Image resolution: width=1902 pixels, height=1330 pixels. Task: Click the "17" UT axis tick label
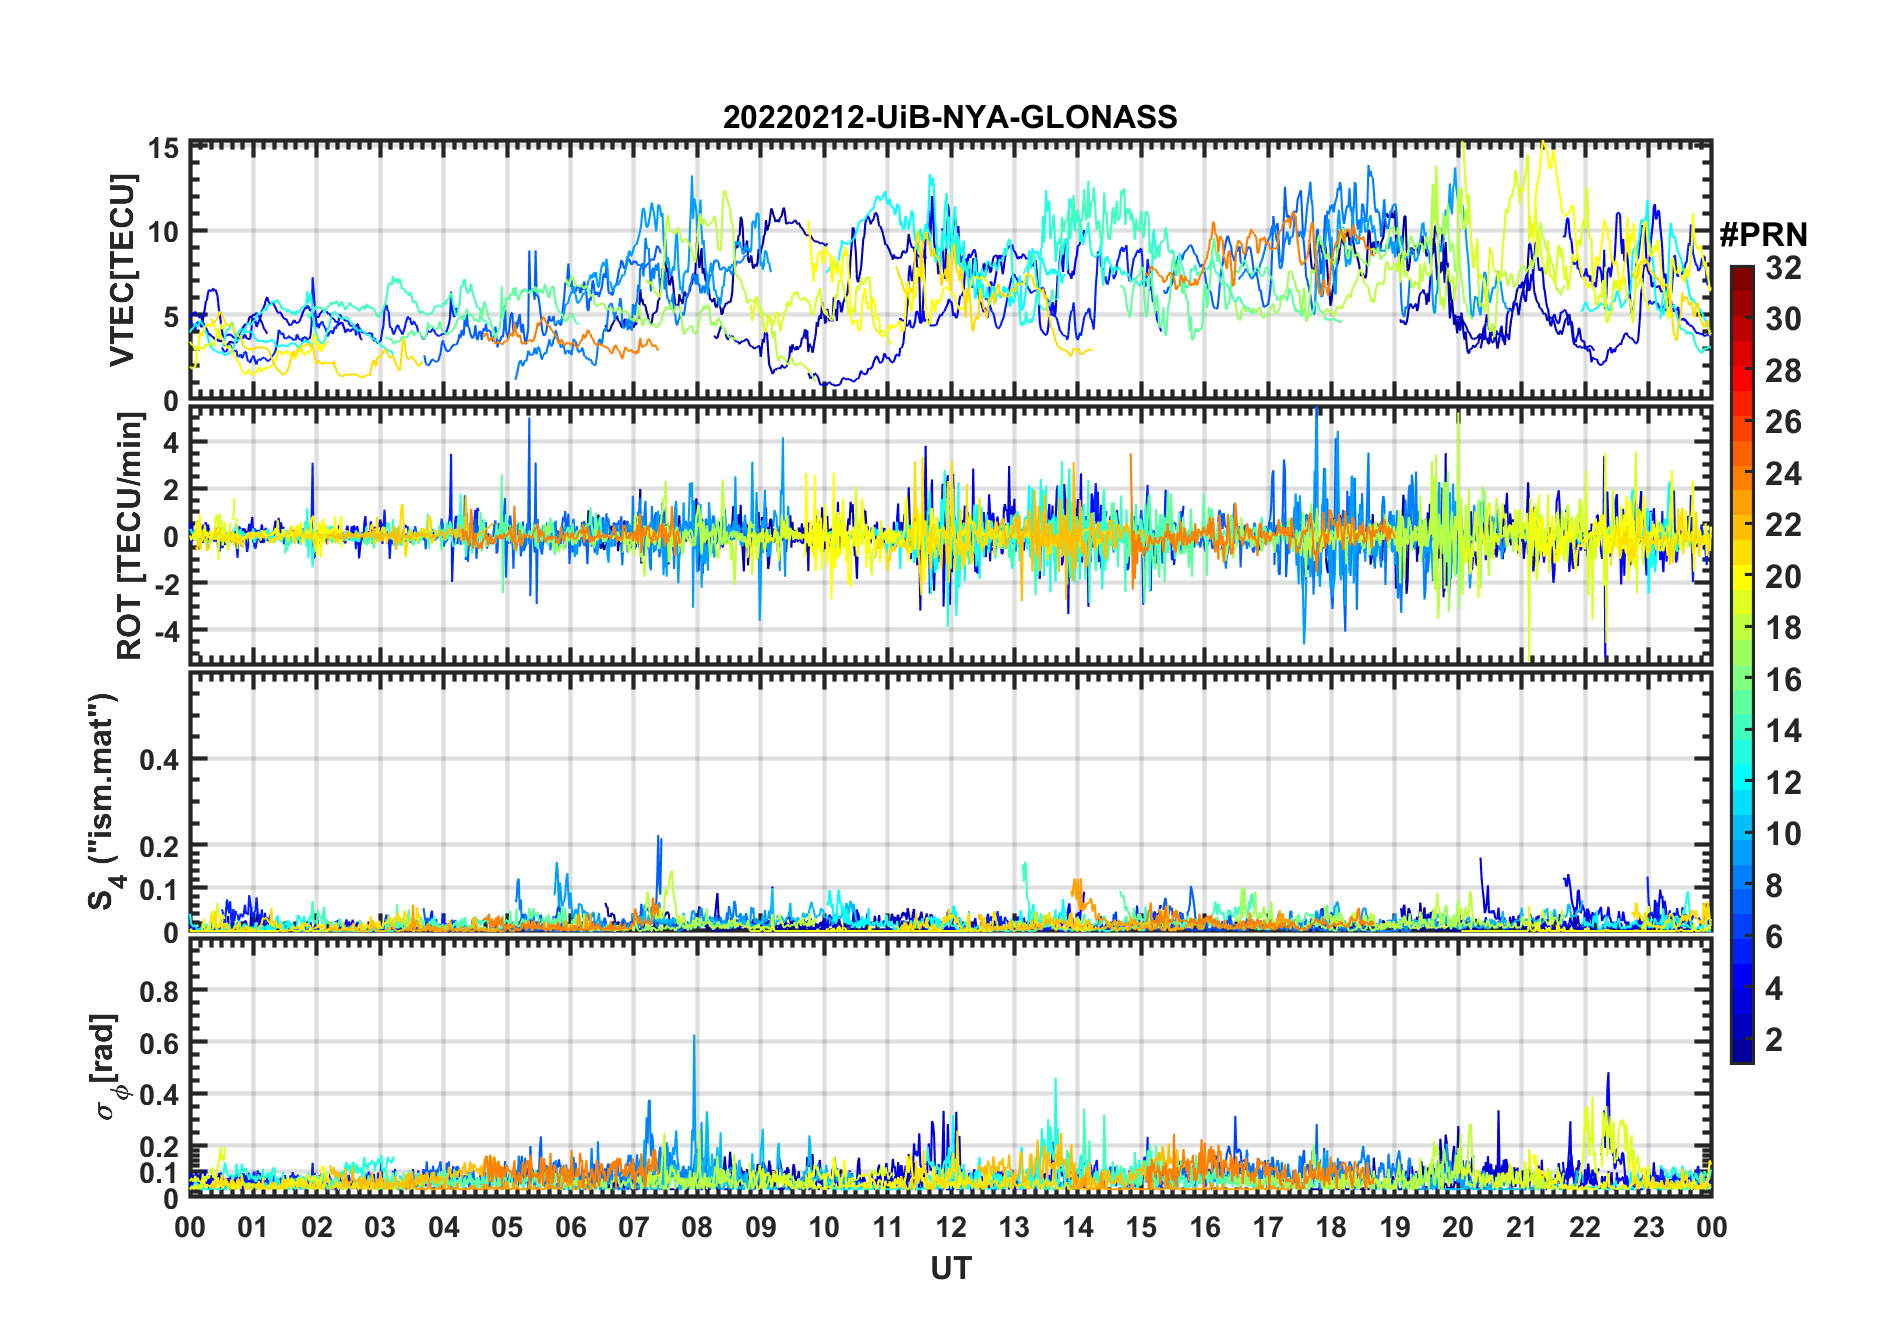[x=1268, y=1227]
